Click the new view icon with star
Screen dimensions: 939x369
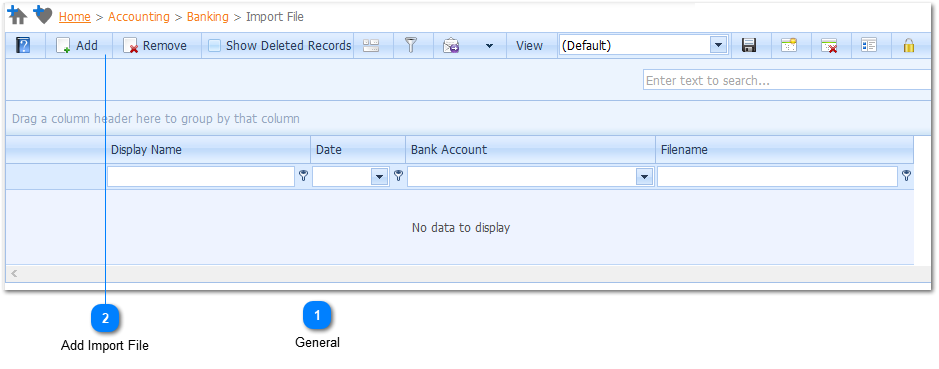pyautogui.click(x=789, y=46)
